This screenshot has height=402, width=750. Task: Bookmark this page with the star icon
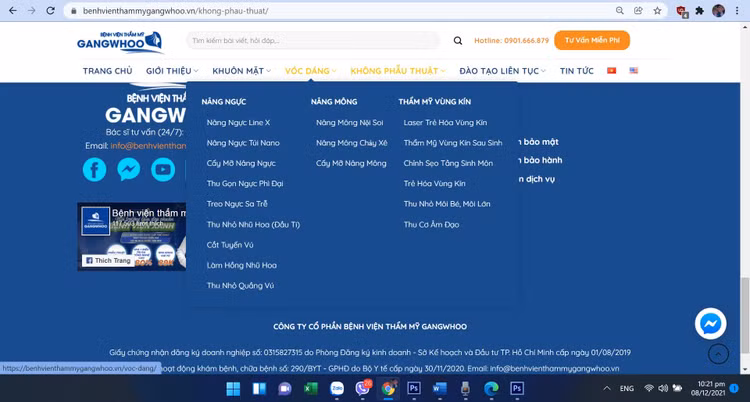[659, 10]
